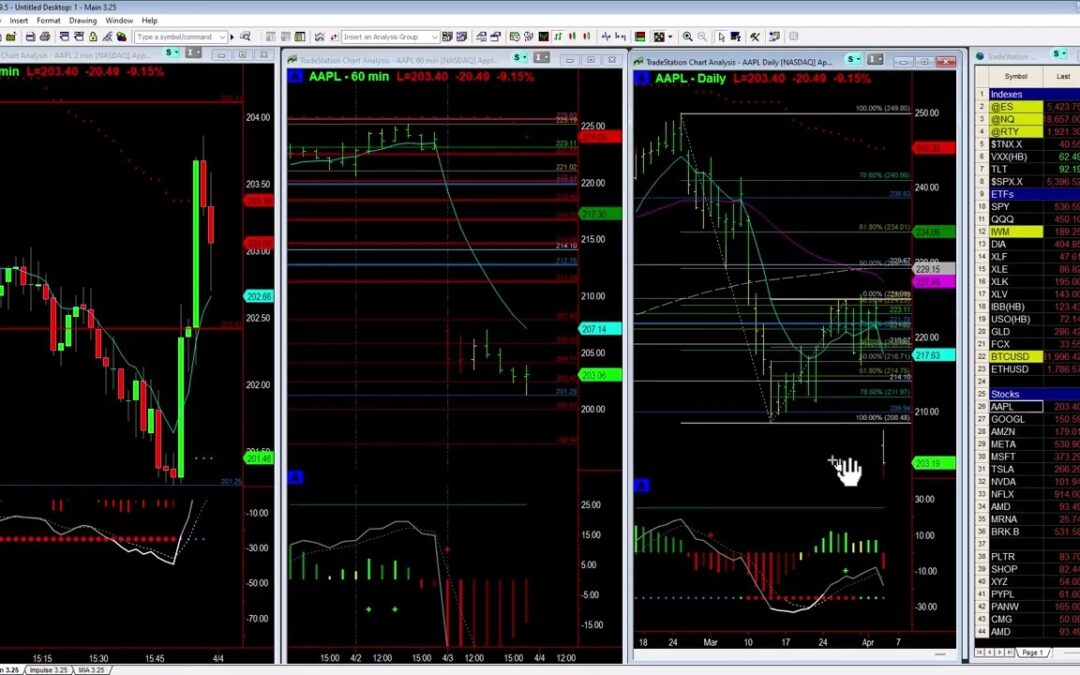The image size is (1080, 675).
Task: Open the Drawing menu
Action: click(x=83, y=20)
